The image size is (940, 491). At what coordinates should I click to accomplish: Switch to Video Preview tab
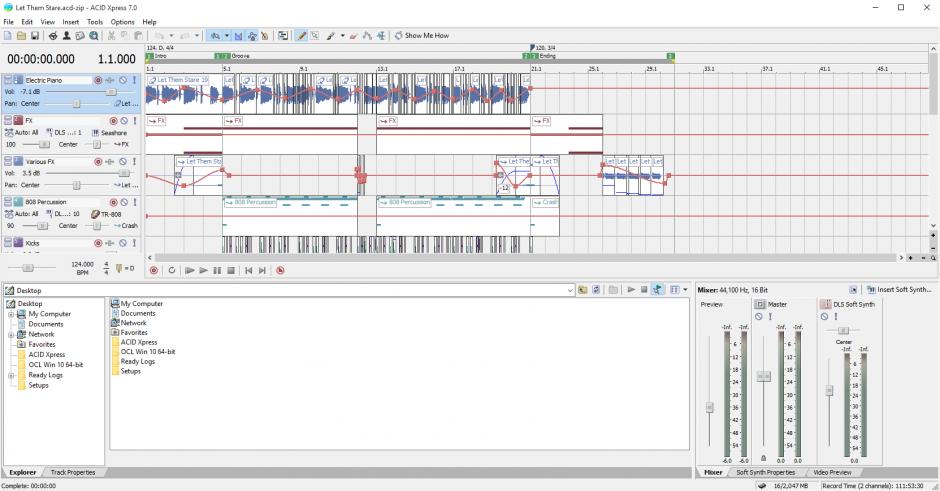point(832,472)
